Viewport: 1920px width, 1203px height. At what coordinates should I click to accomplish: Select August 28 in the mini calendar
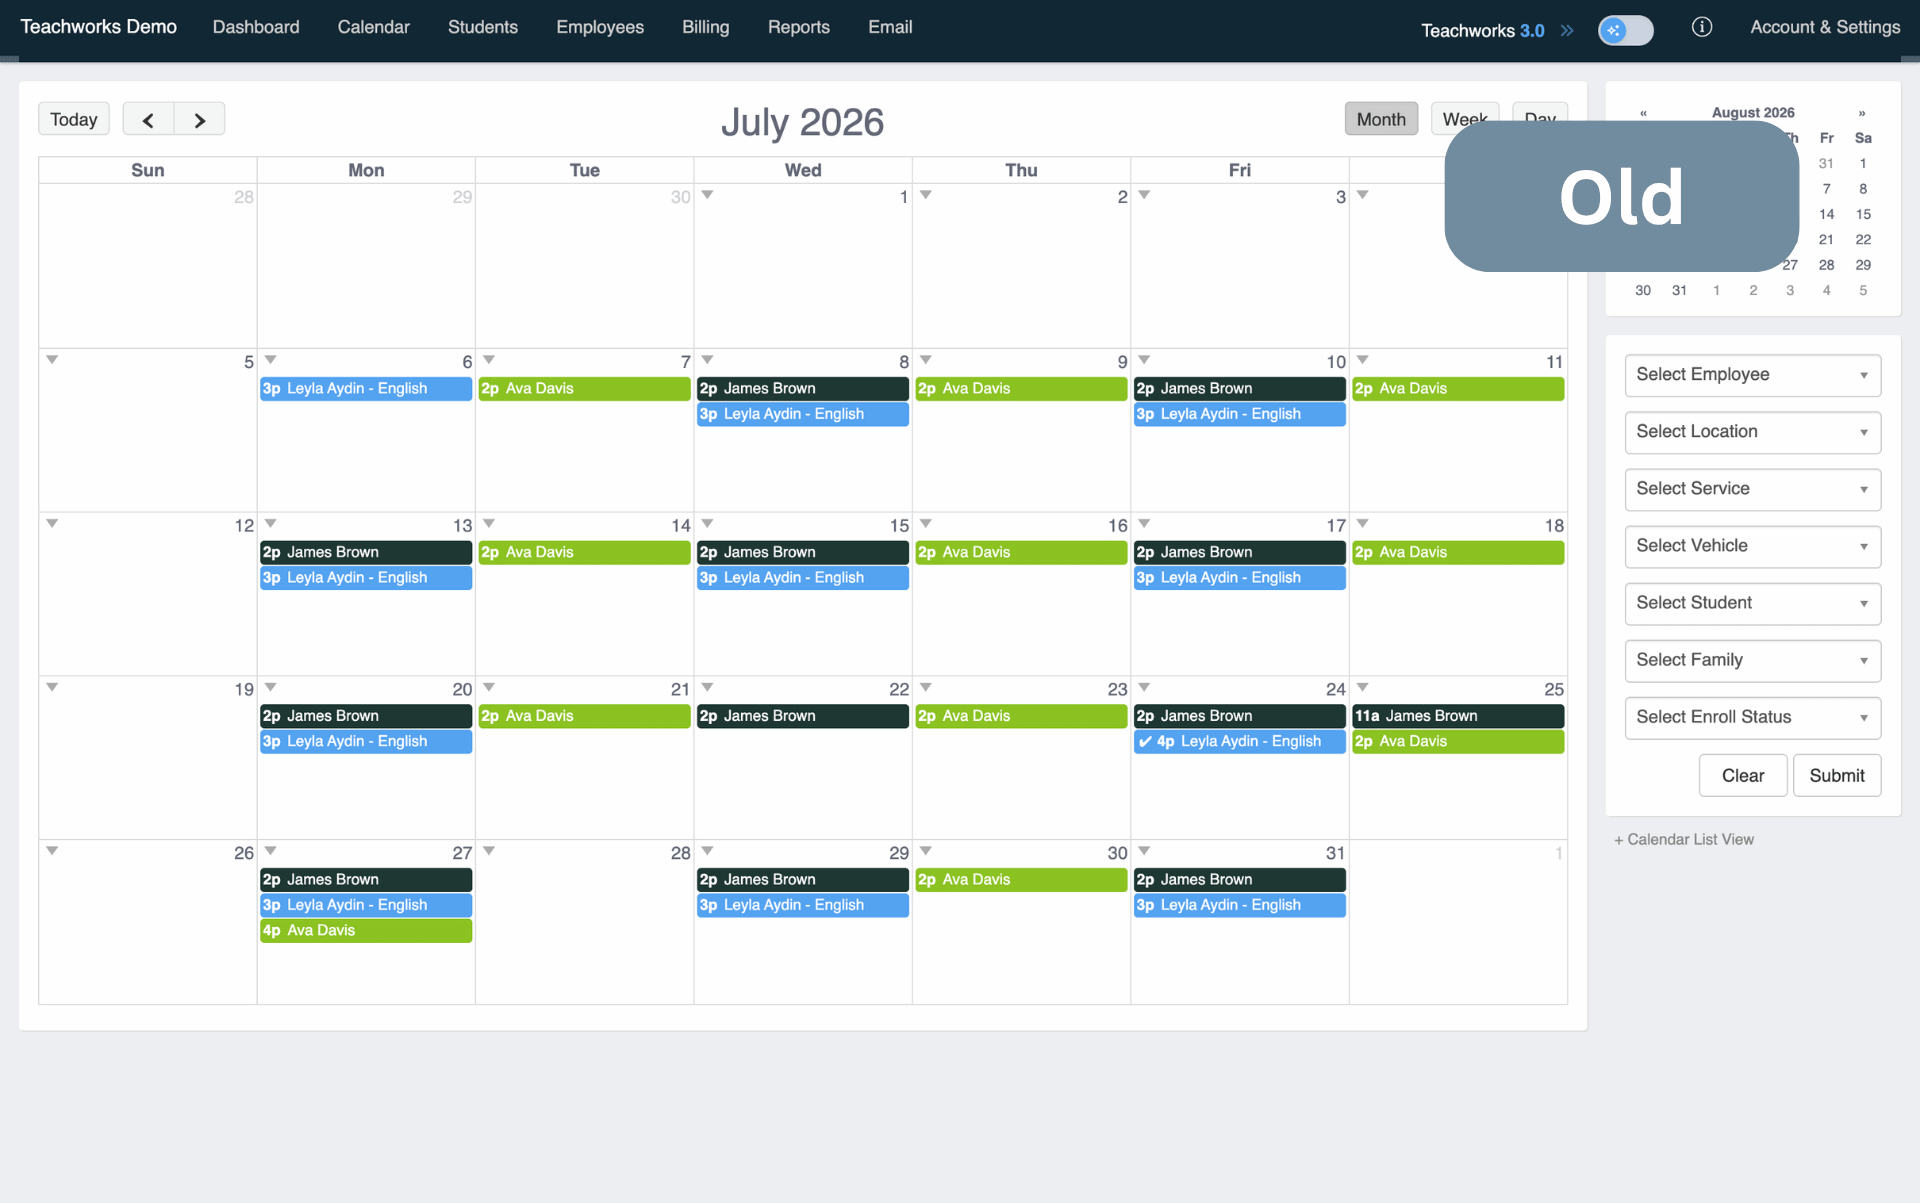(1826, 265)
